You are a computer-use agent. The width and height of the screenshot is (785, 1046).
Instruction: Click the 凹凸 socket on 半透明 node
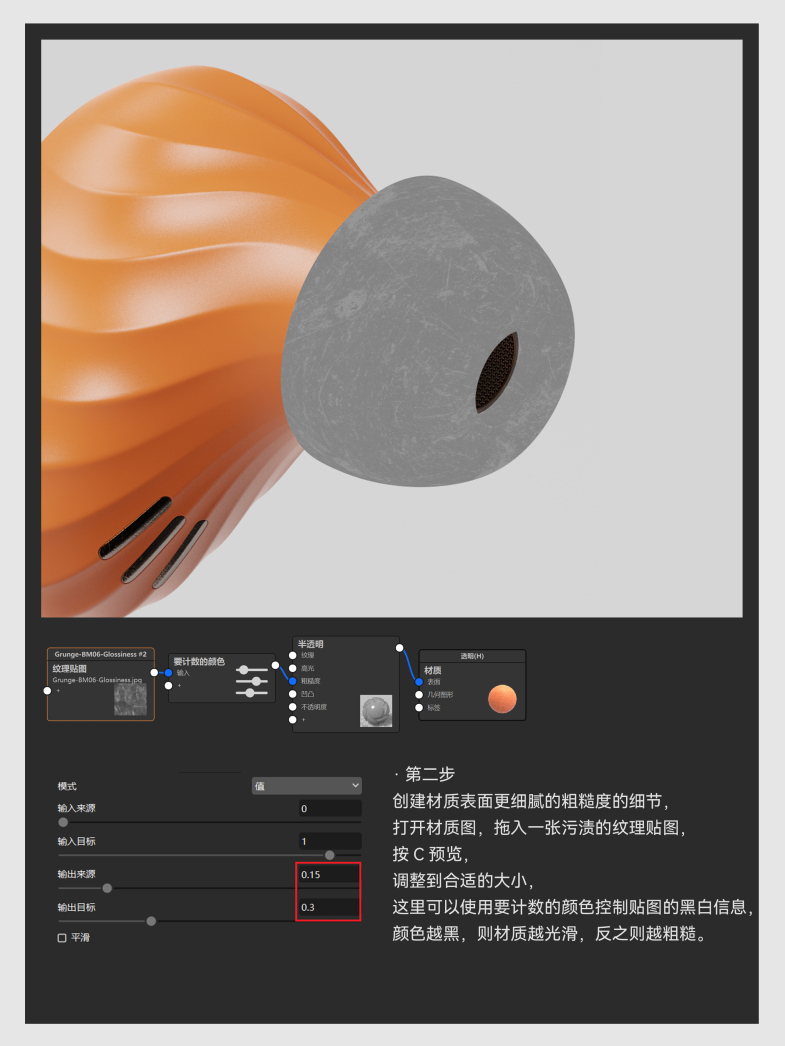click(x=293, y=693)
